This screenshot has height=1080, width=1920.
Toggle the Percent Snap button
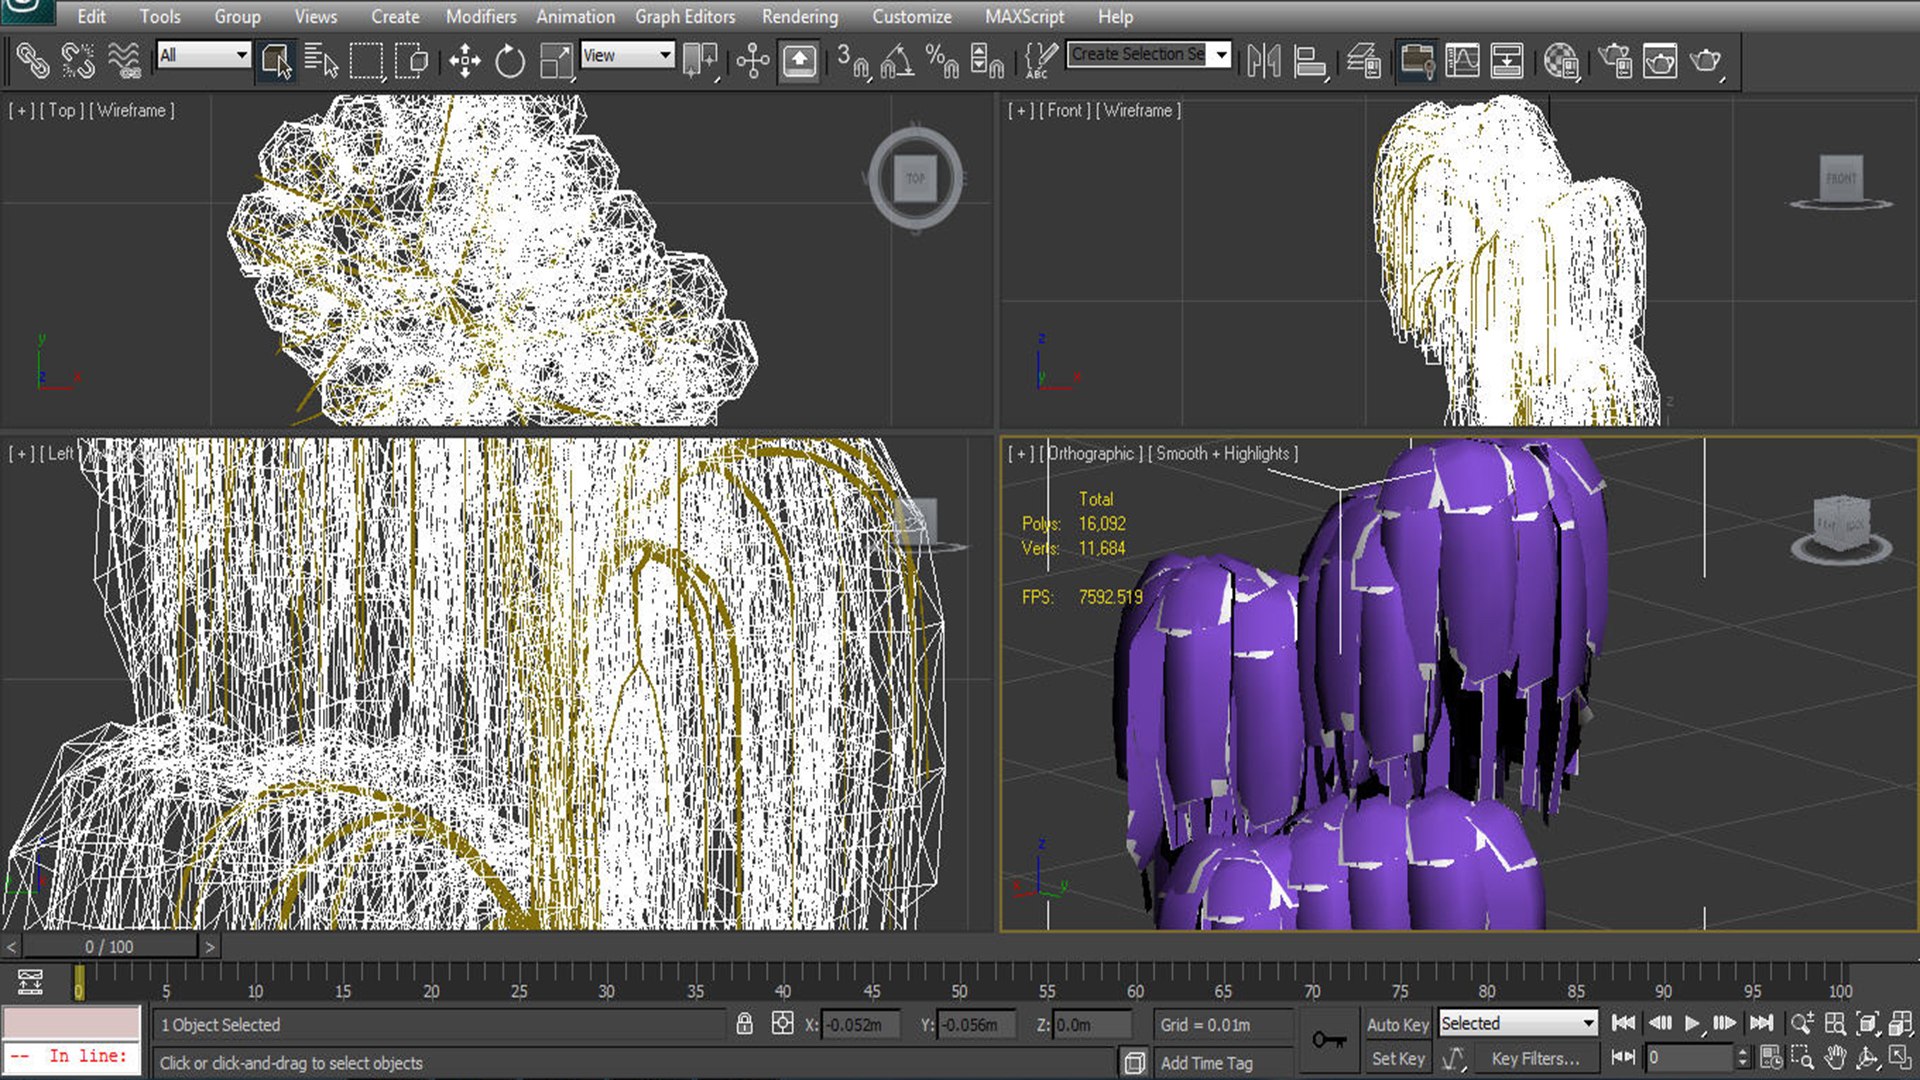pyautogui.click(x=942, y=61)
